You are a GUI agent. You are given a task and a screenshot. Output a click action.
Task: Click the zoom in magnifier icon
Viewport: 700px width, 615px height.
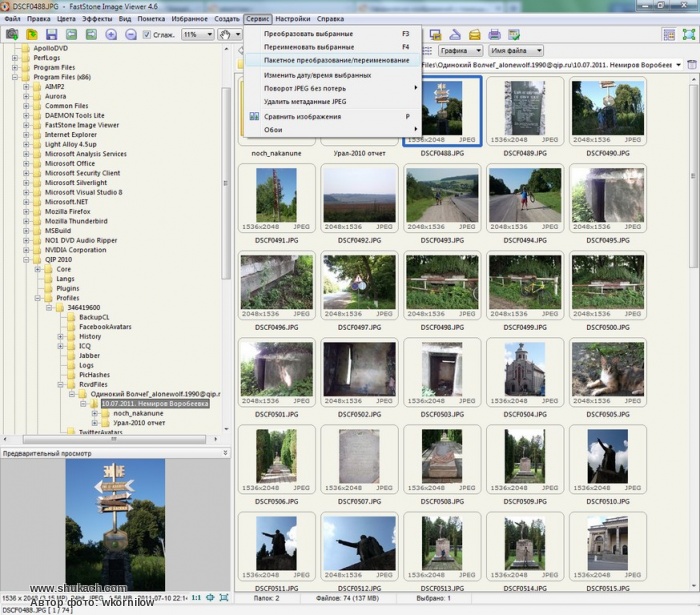pyautogui.click(x=111, y=34)
